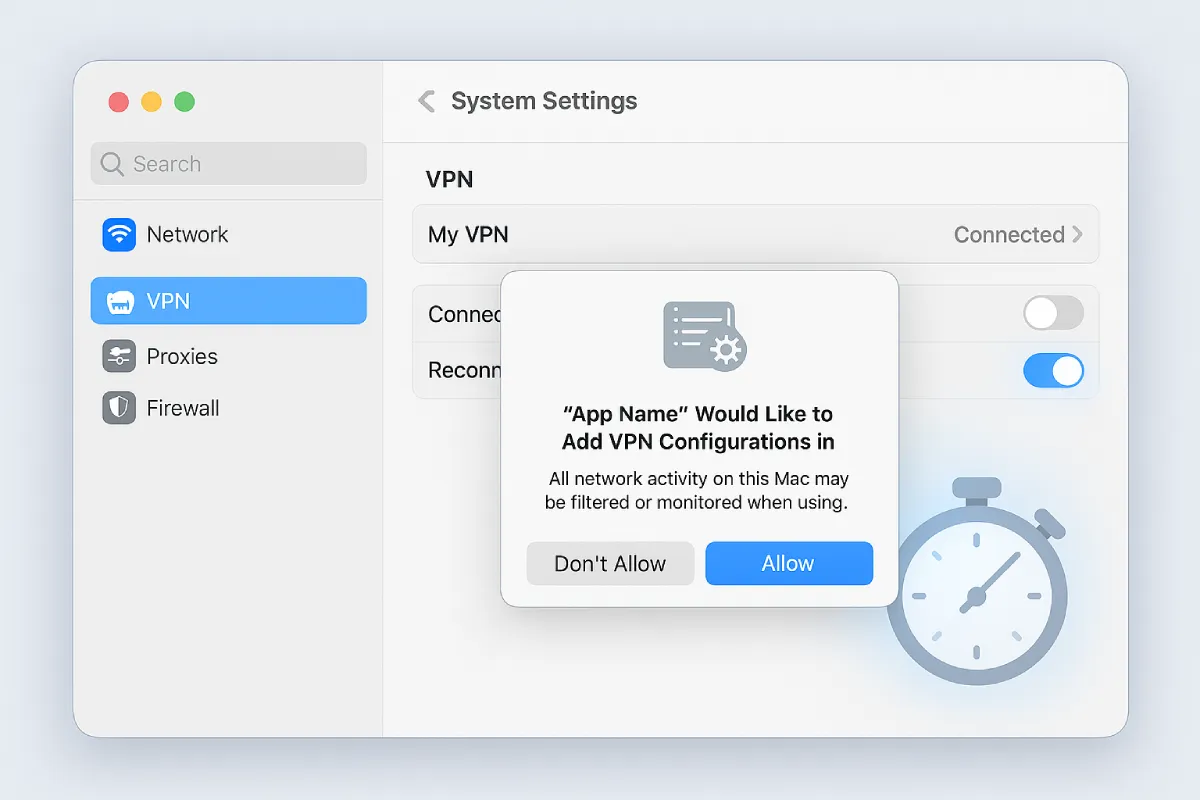Viewport: 1200px width, 800px height.
Task: Enable the switched-off toggle below My VPN
Action: [x=1053, y=313]
